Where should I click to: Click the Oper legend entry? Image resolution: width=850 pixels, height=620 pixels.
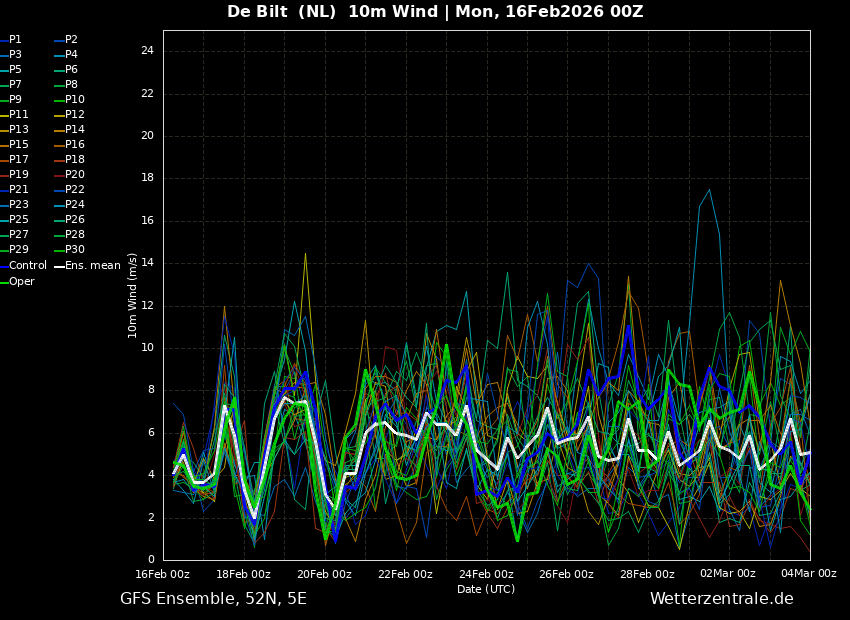(x=22, y=282)
